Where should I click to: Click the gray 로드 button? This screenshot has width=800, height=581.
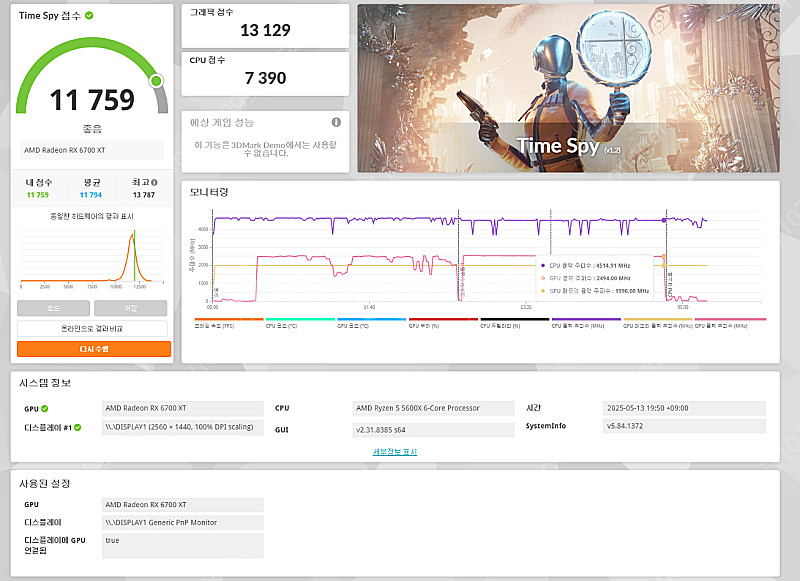pos(54,308)
